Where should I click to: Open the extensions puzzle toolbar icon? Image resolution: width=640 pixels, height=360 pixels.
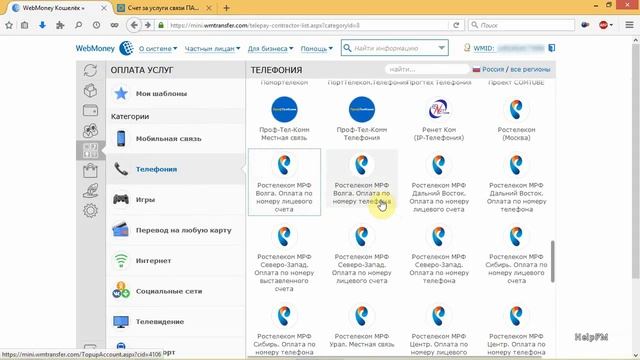[60, 25]
